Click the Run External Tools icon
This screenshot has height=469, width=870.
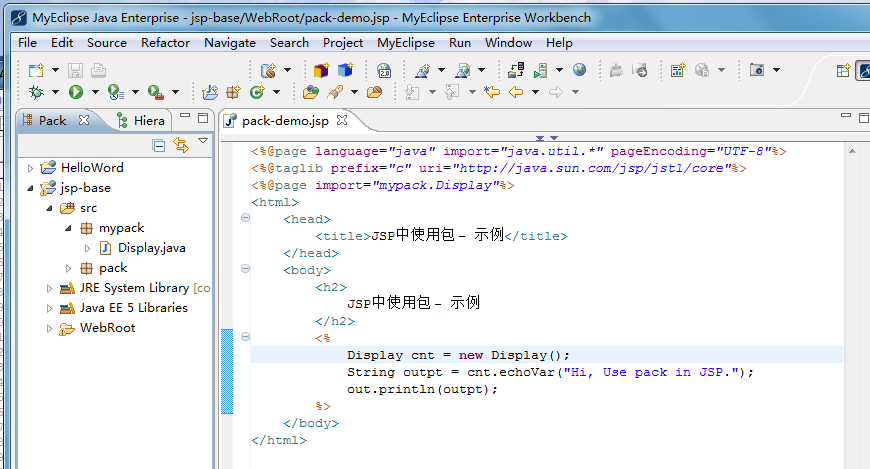155,92
